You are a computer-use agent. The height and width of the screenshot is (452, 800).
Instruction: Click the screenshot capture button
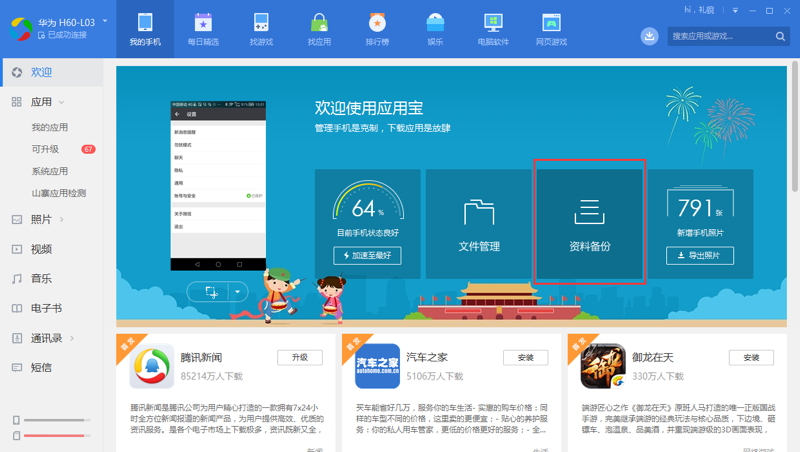pos(211,292)
